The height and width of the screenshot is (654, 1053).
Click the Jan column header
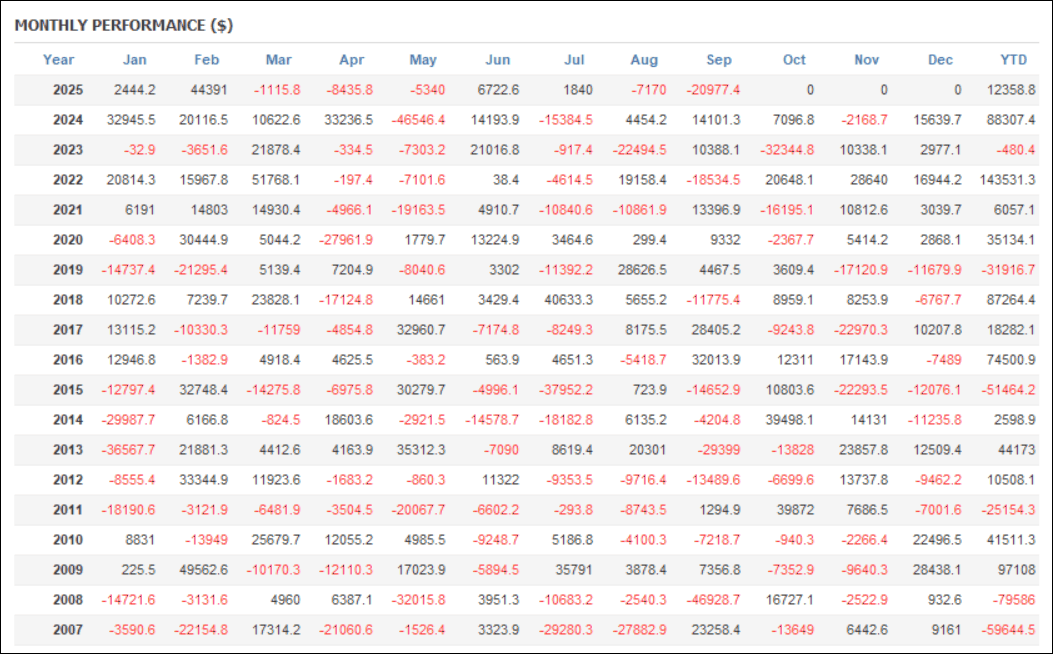pos(135,60)
